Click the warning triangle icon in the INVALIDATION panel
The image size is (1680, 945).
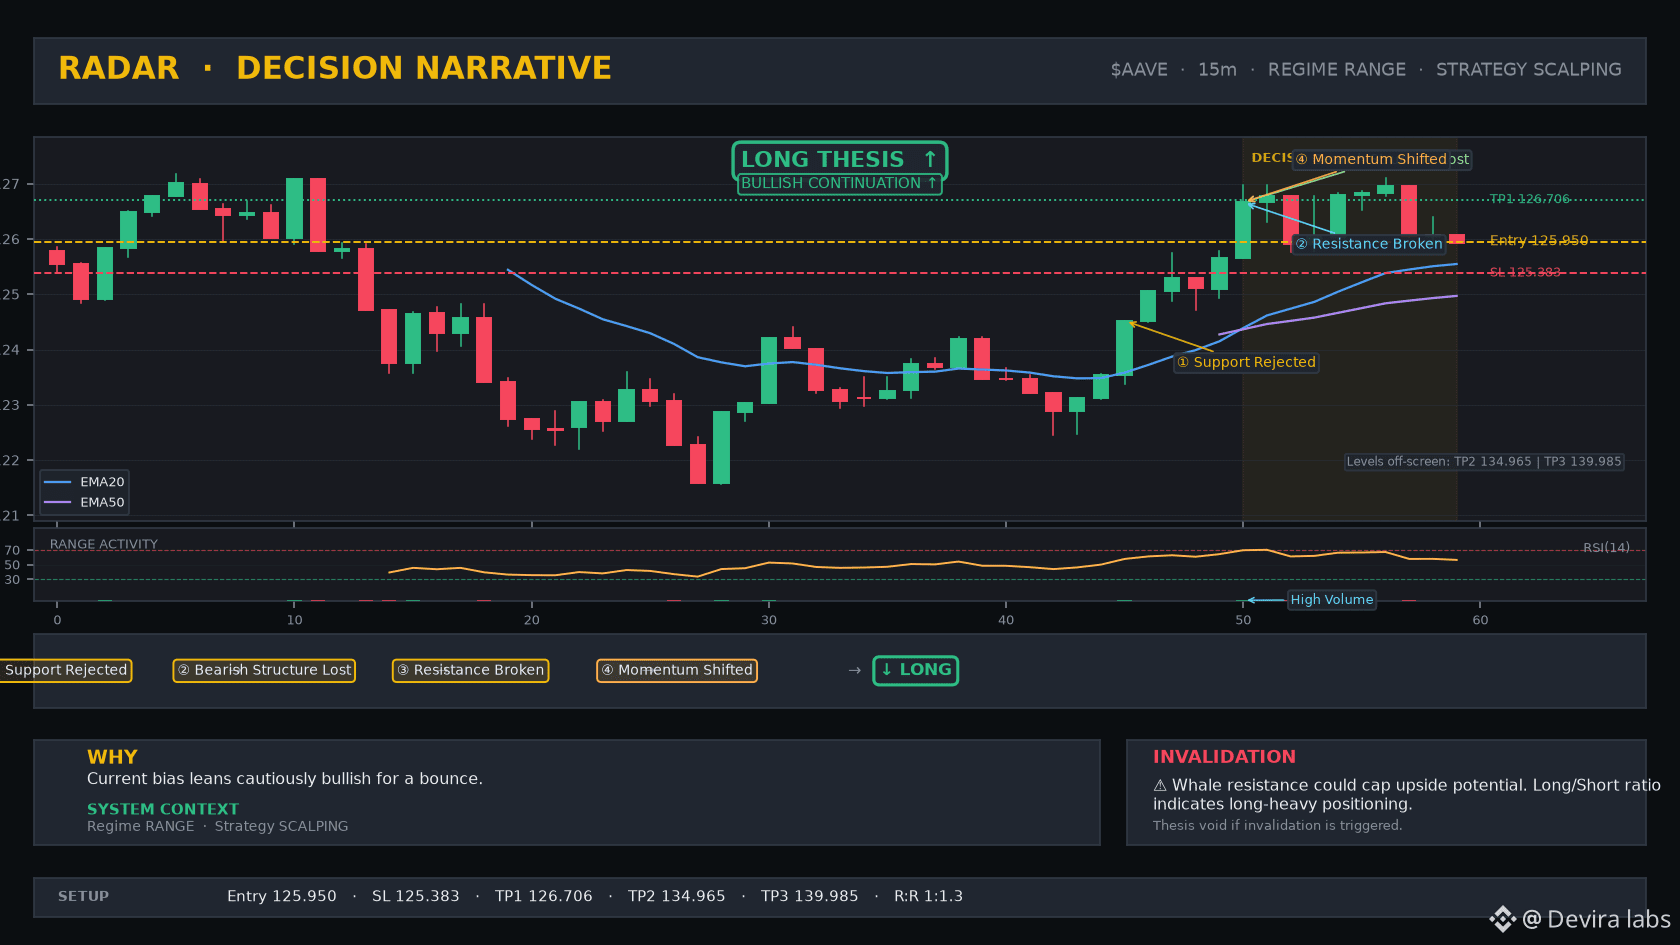pyautogui.click(x=1160, y=786)
